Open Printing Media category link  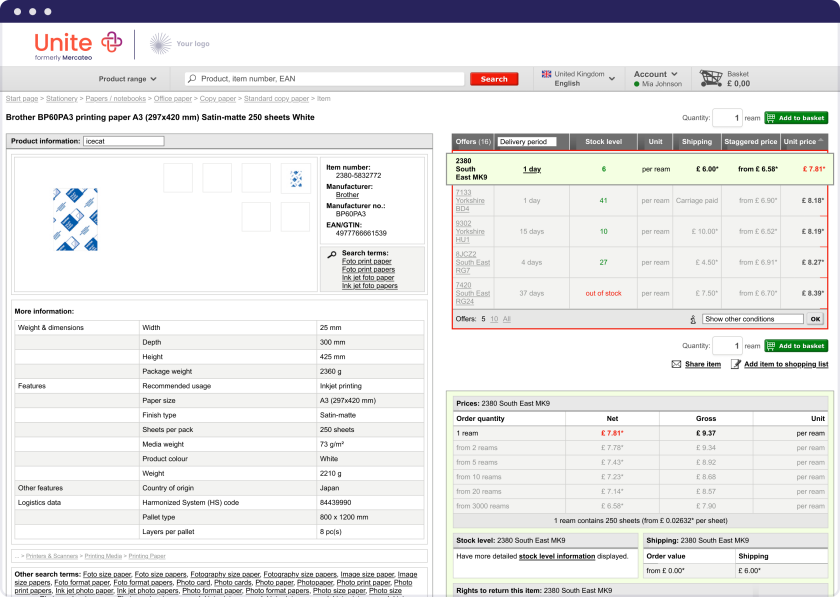pos(103,556)
